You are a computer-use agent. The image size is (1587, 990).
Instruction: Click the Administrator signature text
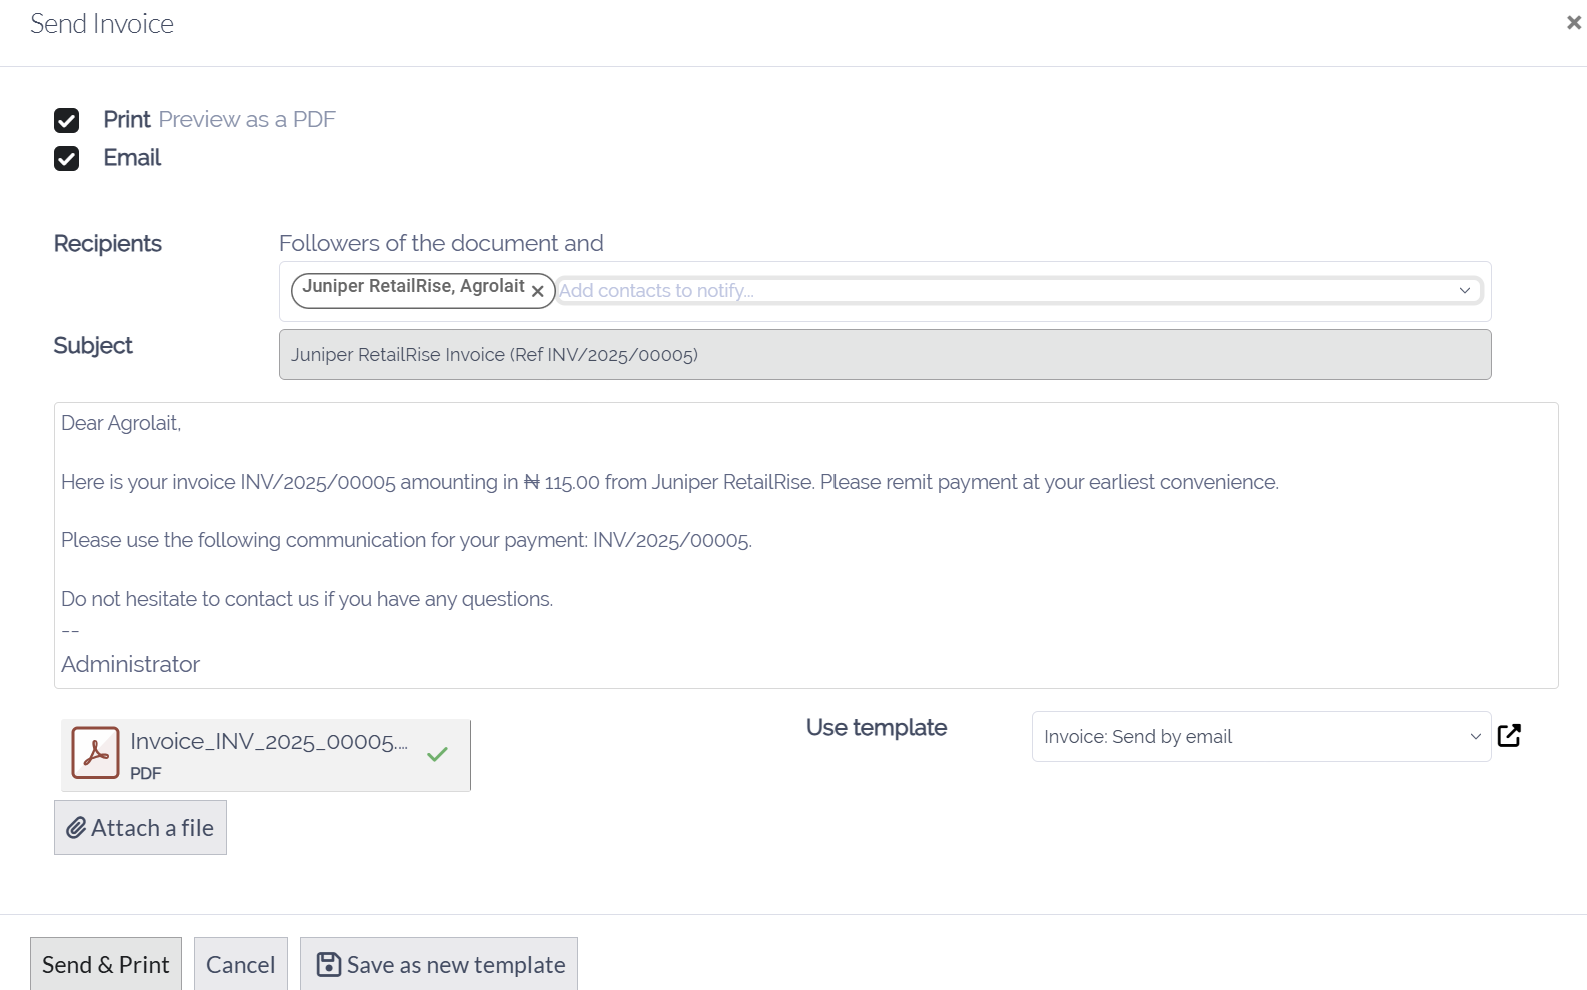130,664
